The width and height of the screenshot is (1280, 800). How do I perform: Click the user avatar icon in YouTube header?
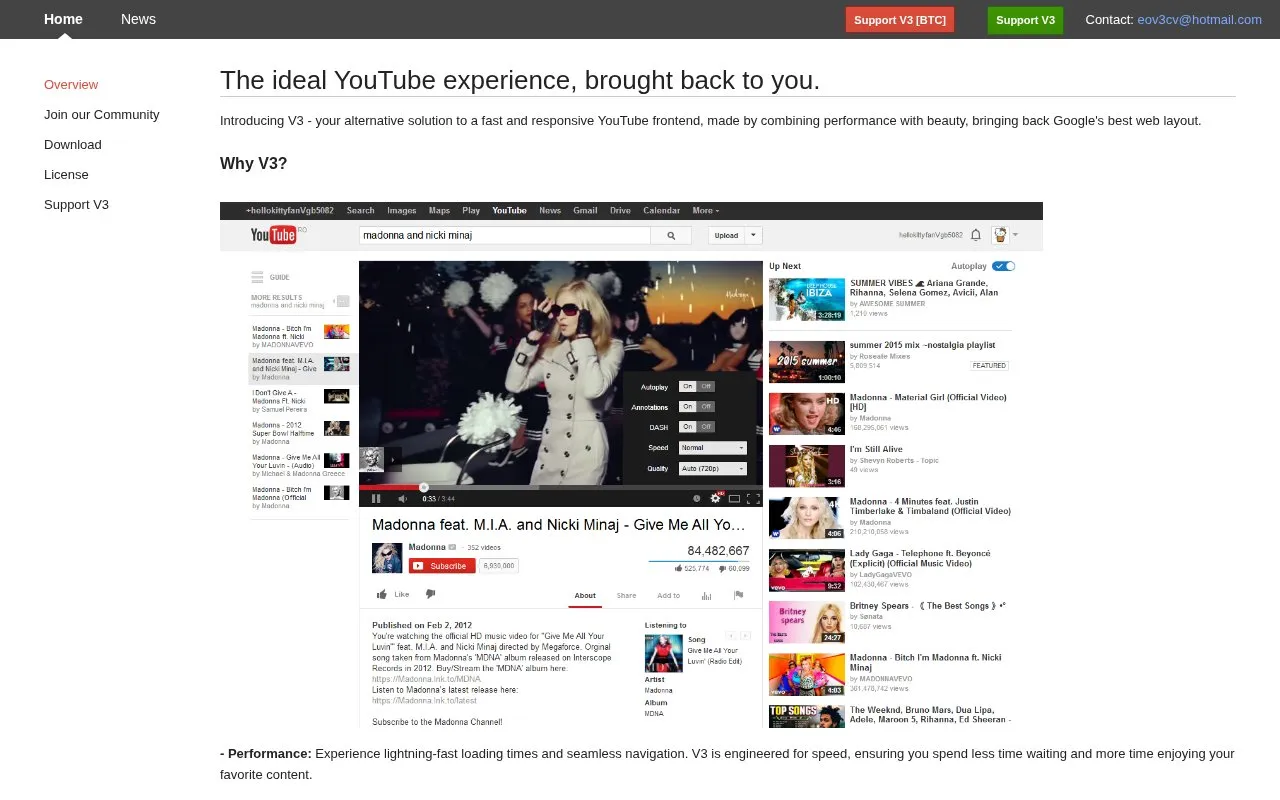point(999,235)
